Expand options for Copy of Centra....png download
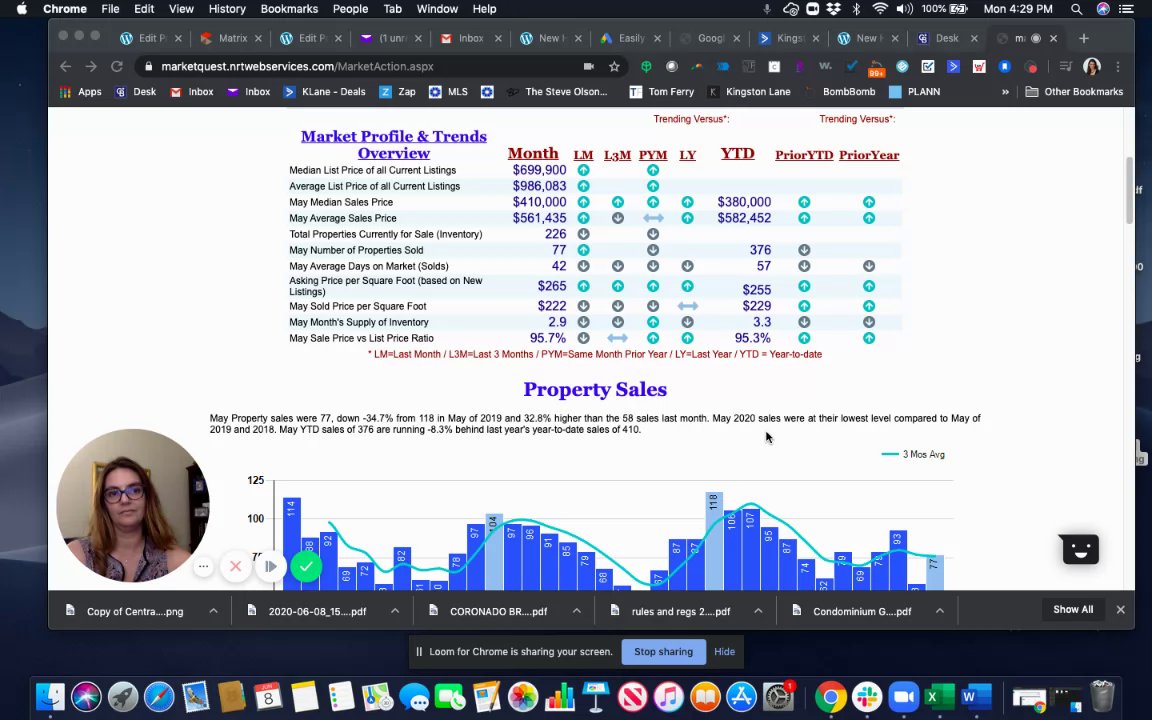1152x720 pixels. 213,611
